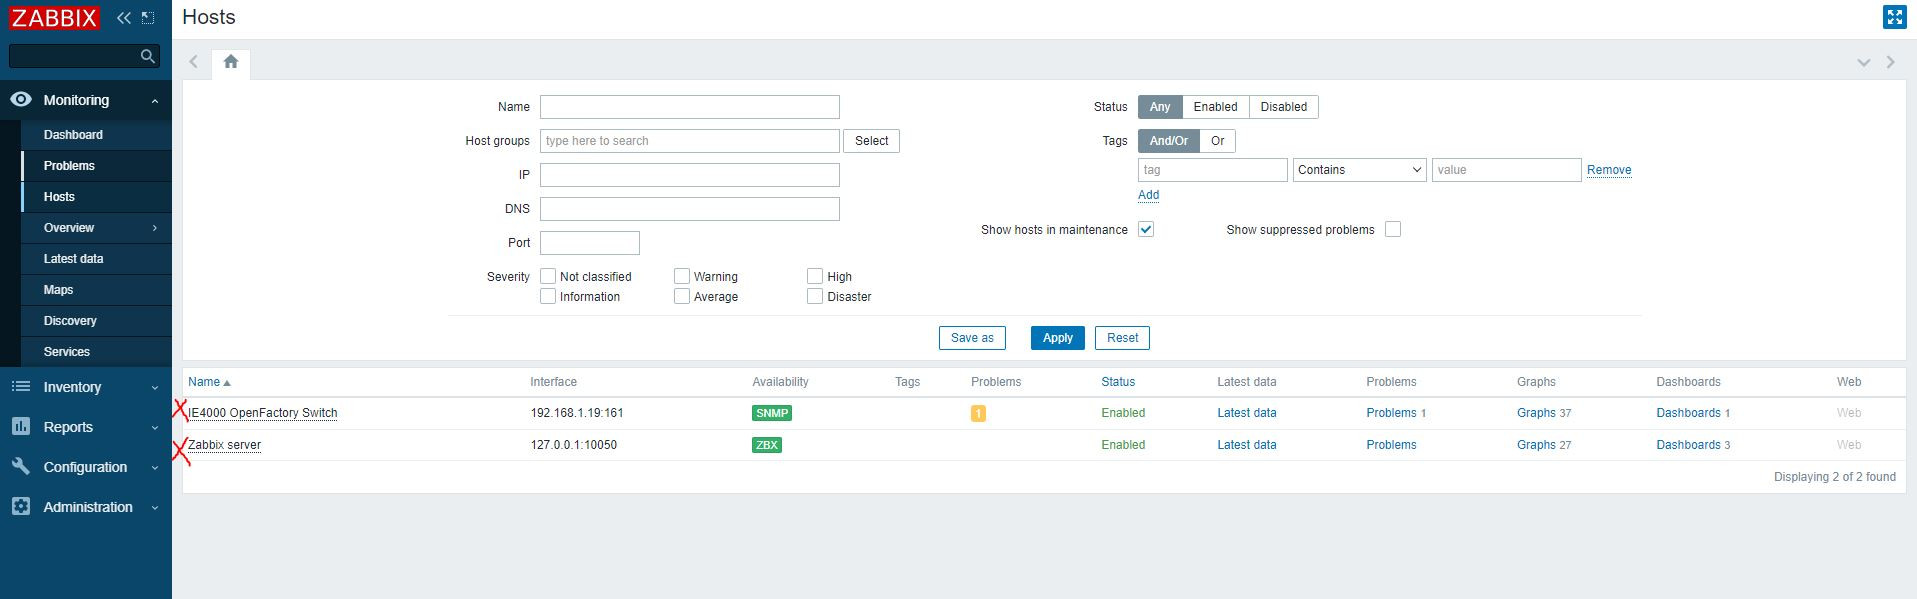Expand the Inventory menu section
This screenshot has height=599, width=1917.
coord(86,387)
